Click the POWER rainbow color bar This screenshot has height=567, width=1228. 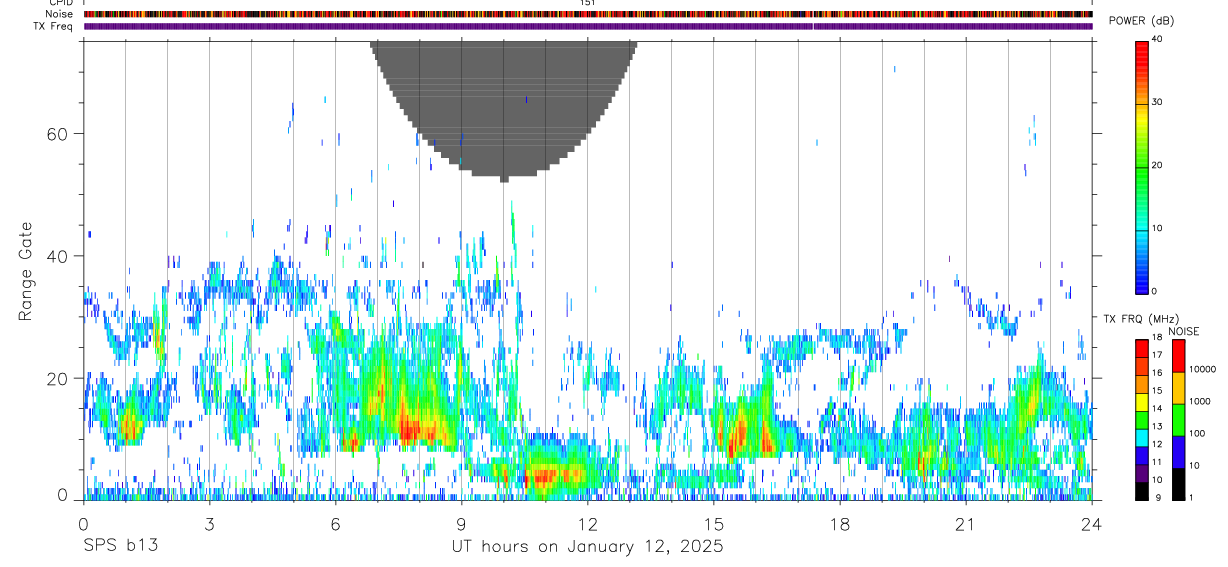coord(1142,166)
